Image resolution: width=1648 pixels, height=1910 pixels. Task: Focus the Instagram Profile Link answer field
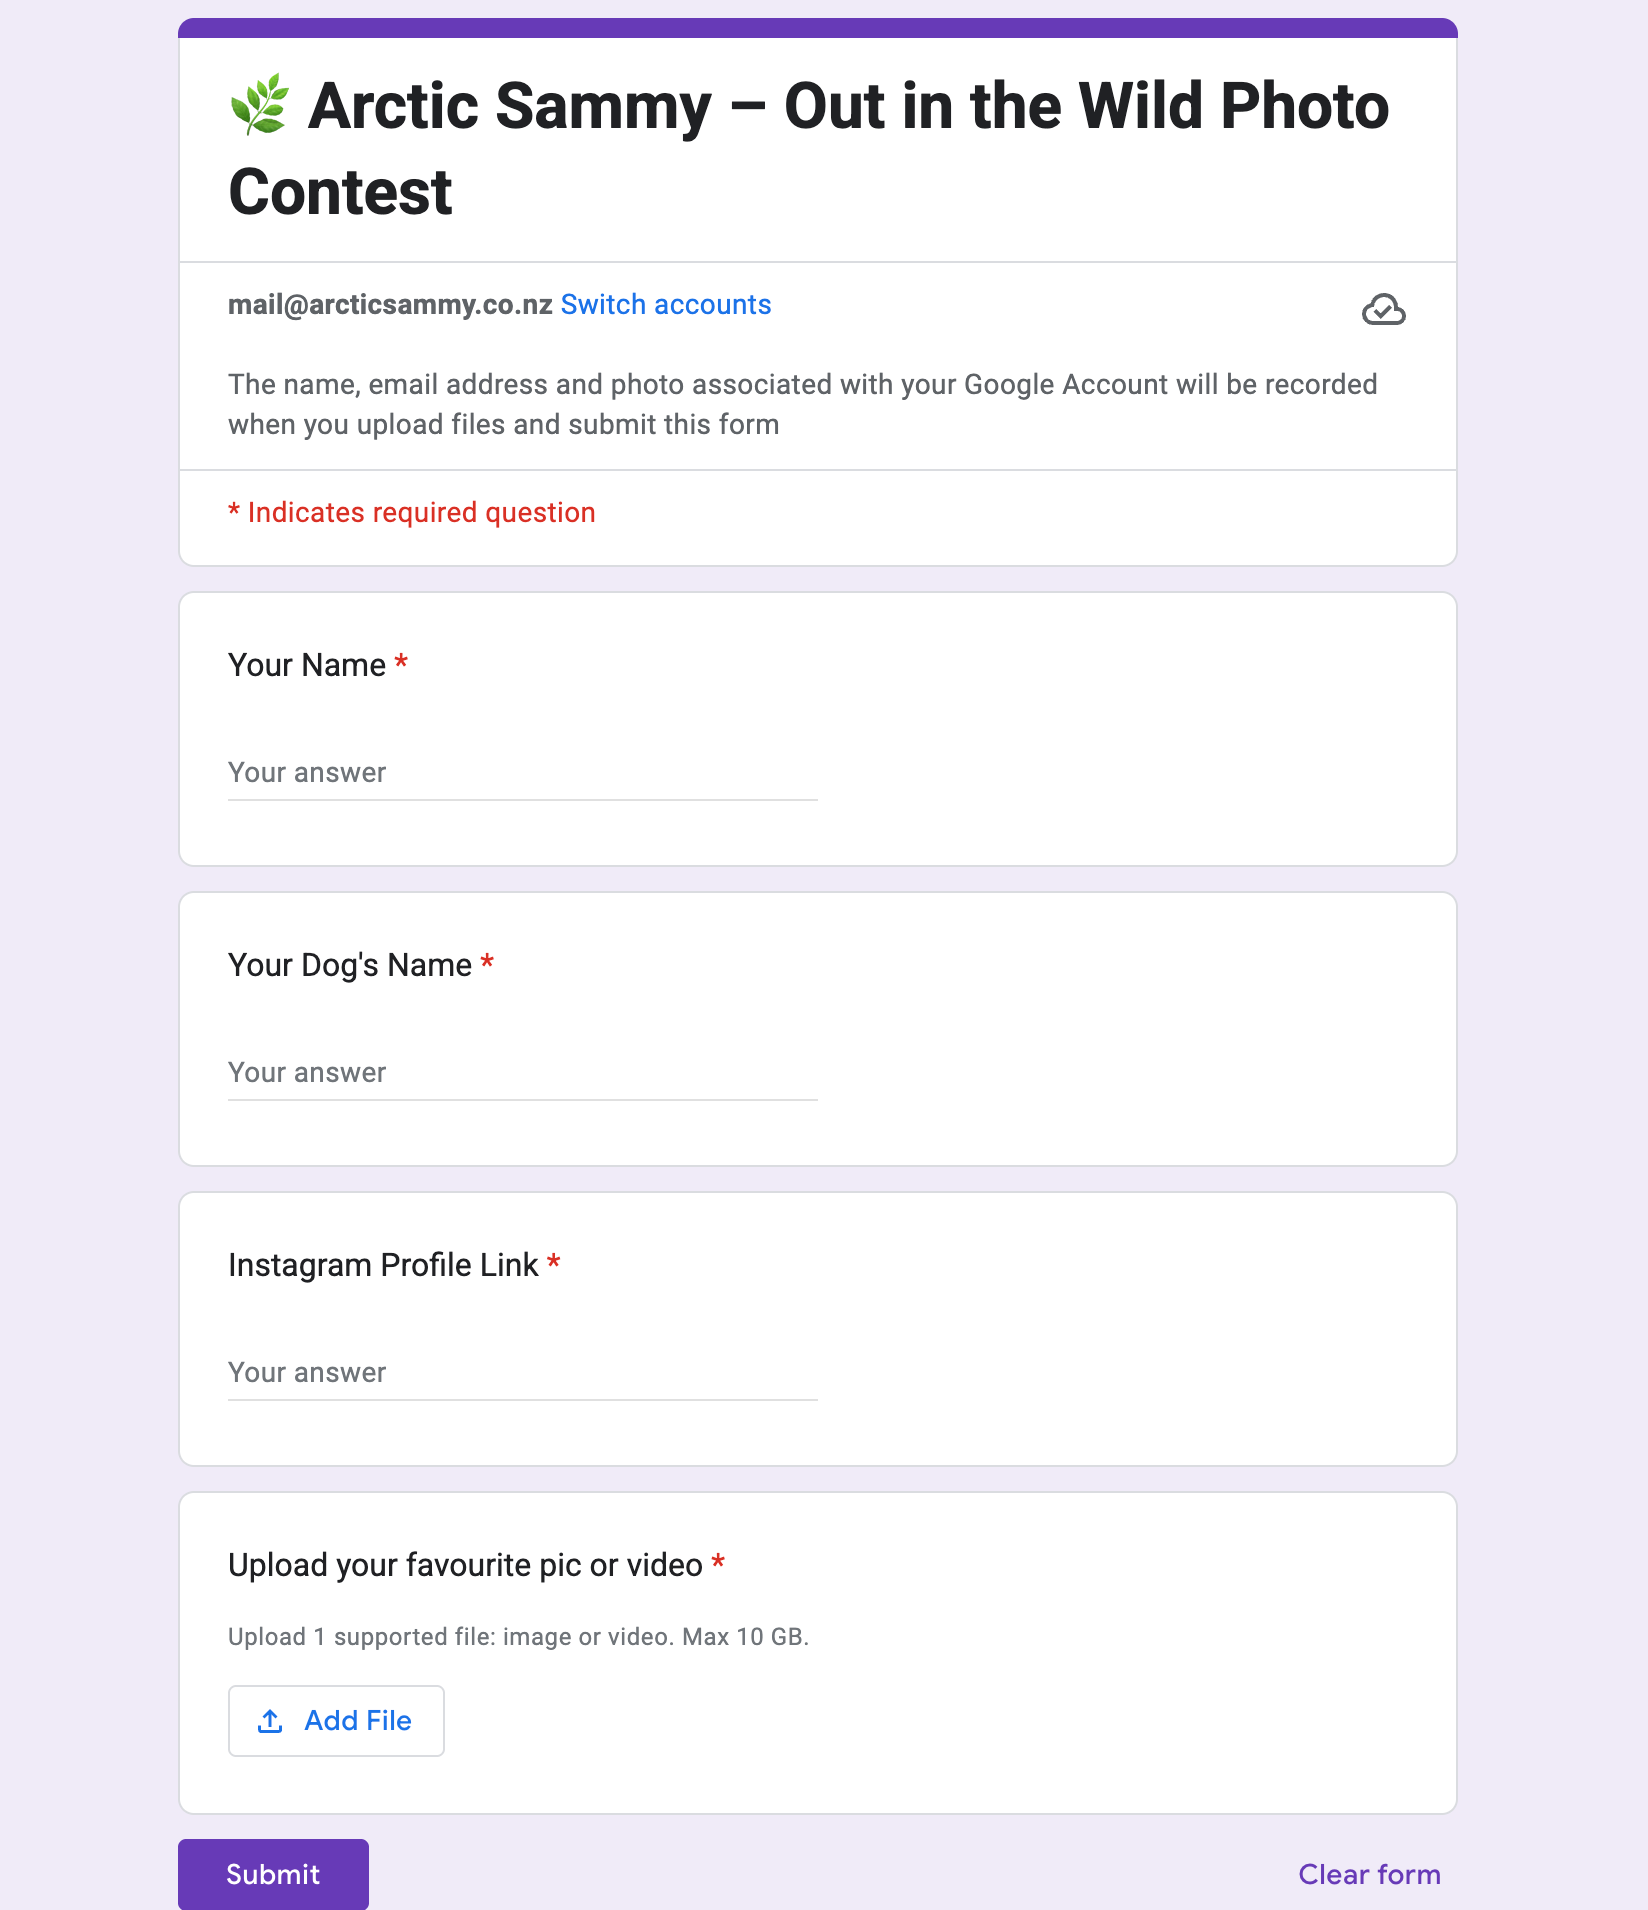[x=523, y=1373]
